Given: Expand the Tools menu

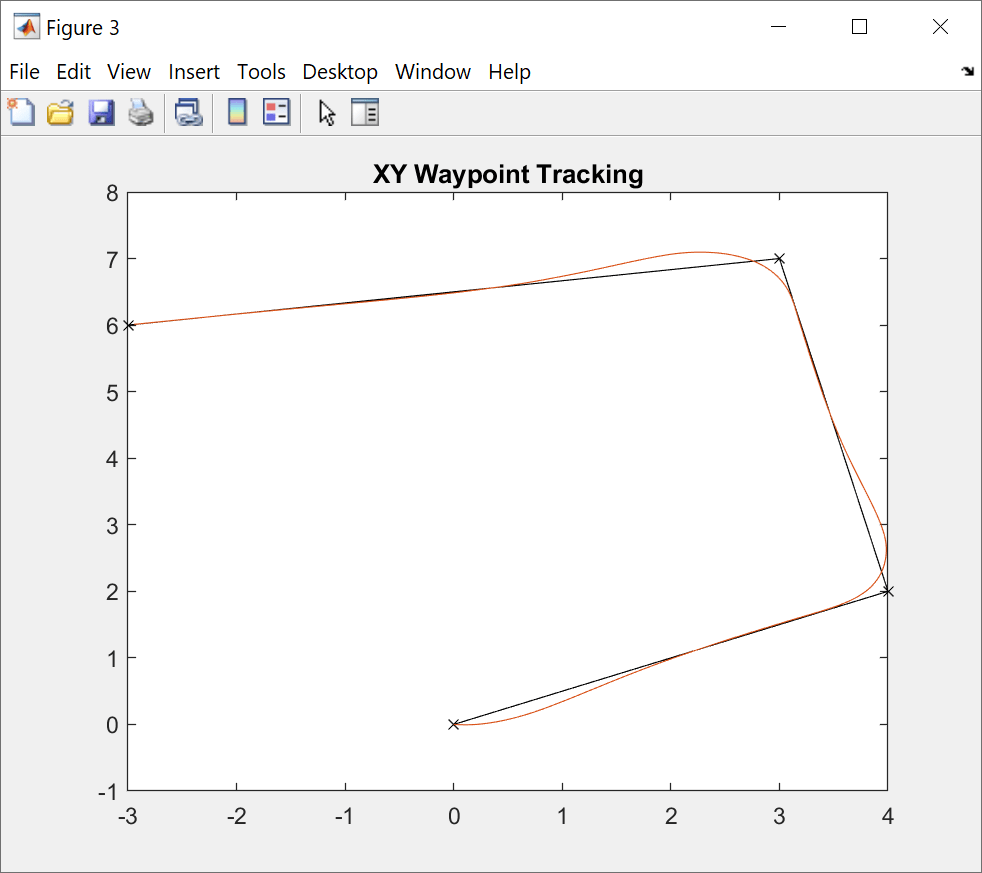Looking at the screenshot, I should pos(261,72).
